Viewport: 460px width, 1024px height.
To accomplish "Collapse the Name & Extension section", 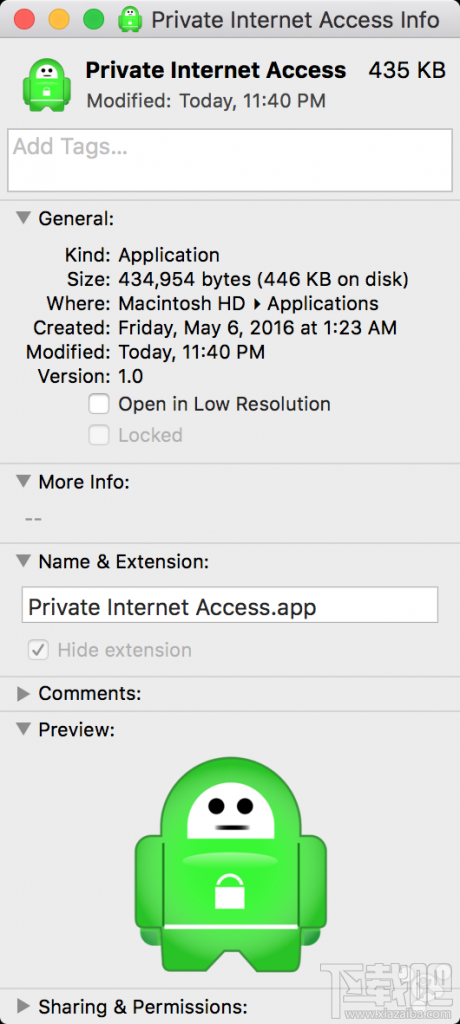I will 24,561.
